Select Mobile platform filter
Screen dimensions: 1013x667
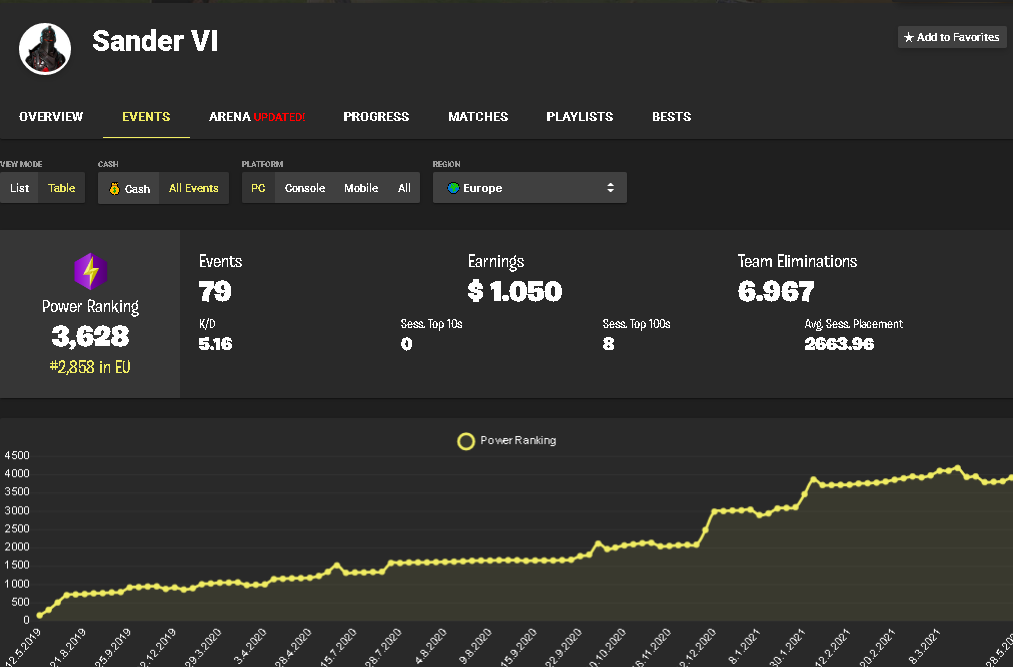pos(361,188)
